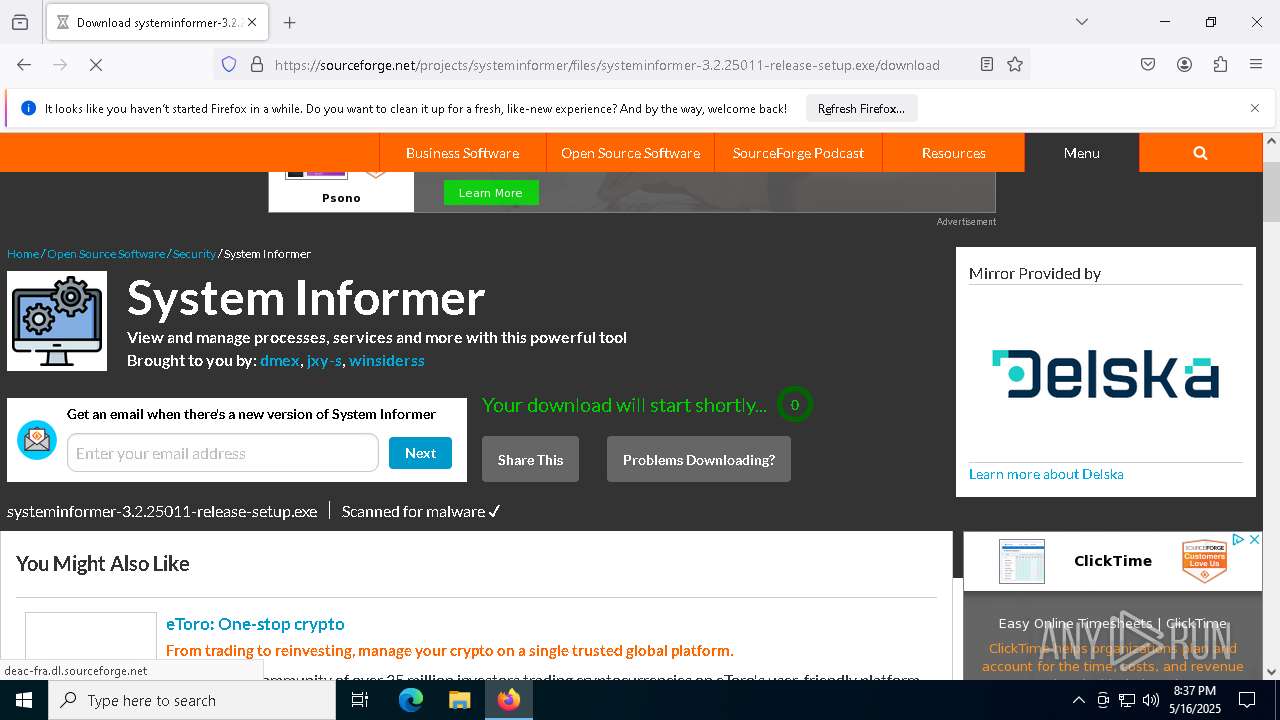
Task: Open dmex author profile link
Action: (x=280, y=361)
